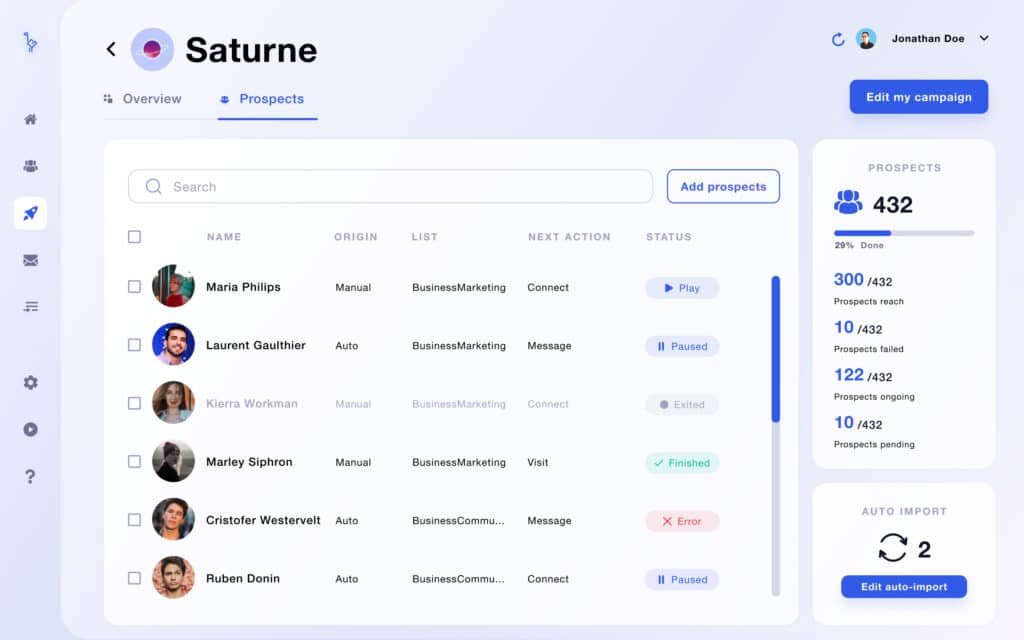Check the box for Maria Philips
Image resolution: width=1024 pixels, height=640 pixels.
[x=135, y=287]
